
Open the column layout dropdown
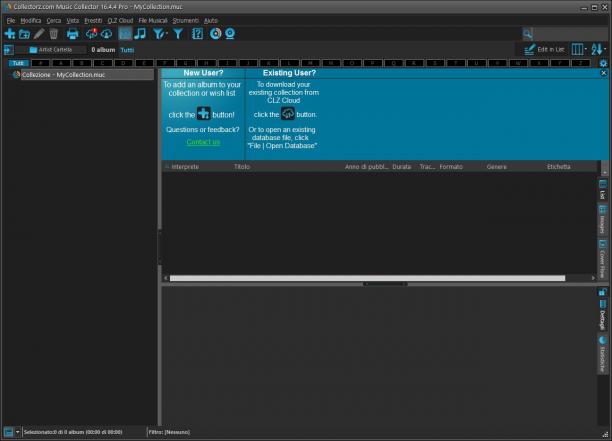tap(579, 50)
